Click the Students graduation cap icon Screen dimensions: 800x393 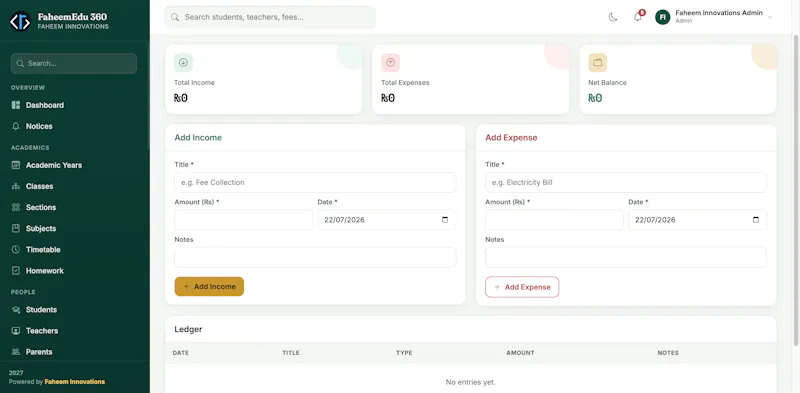click(16, 310)
